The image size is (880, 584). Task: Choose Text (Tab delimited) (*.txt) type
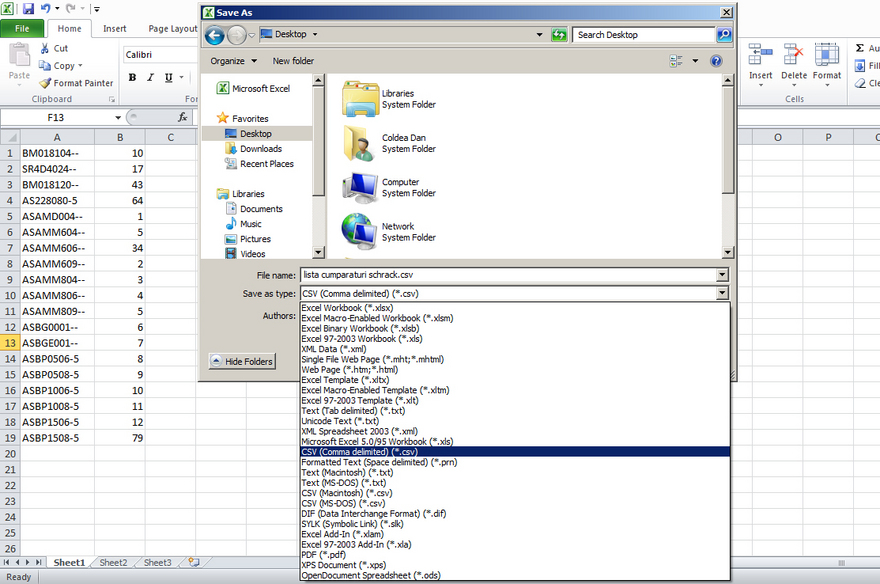click(x=515, y=411)
